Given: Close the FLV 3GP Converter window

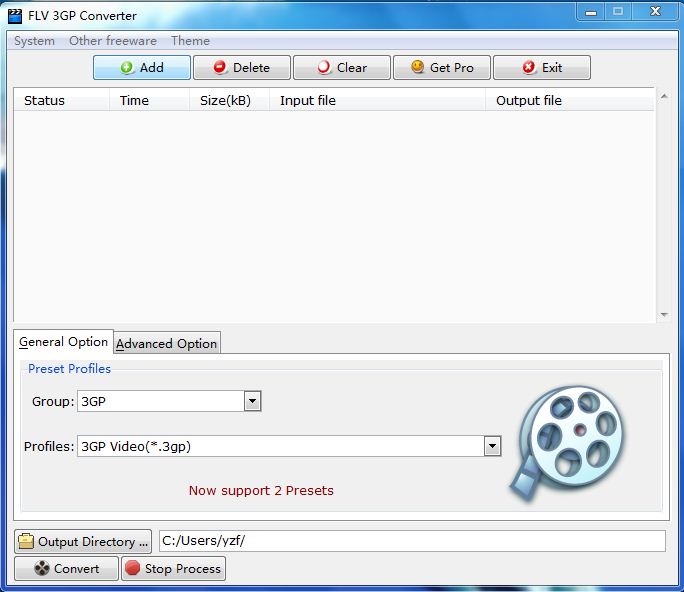Looking at the screenshot, I should (x=655, y=12).
